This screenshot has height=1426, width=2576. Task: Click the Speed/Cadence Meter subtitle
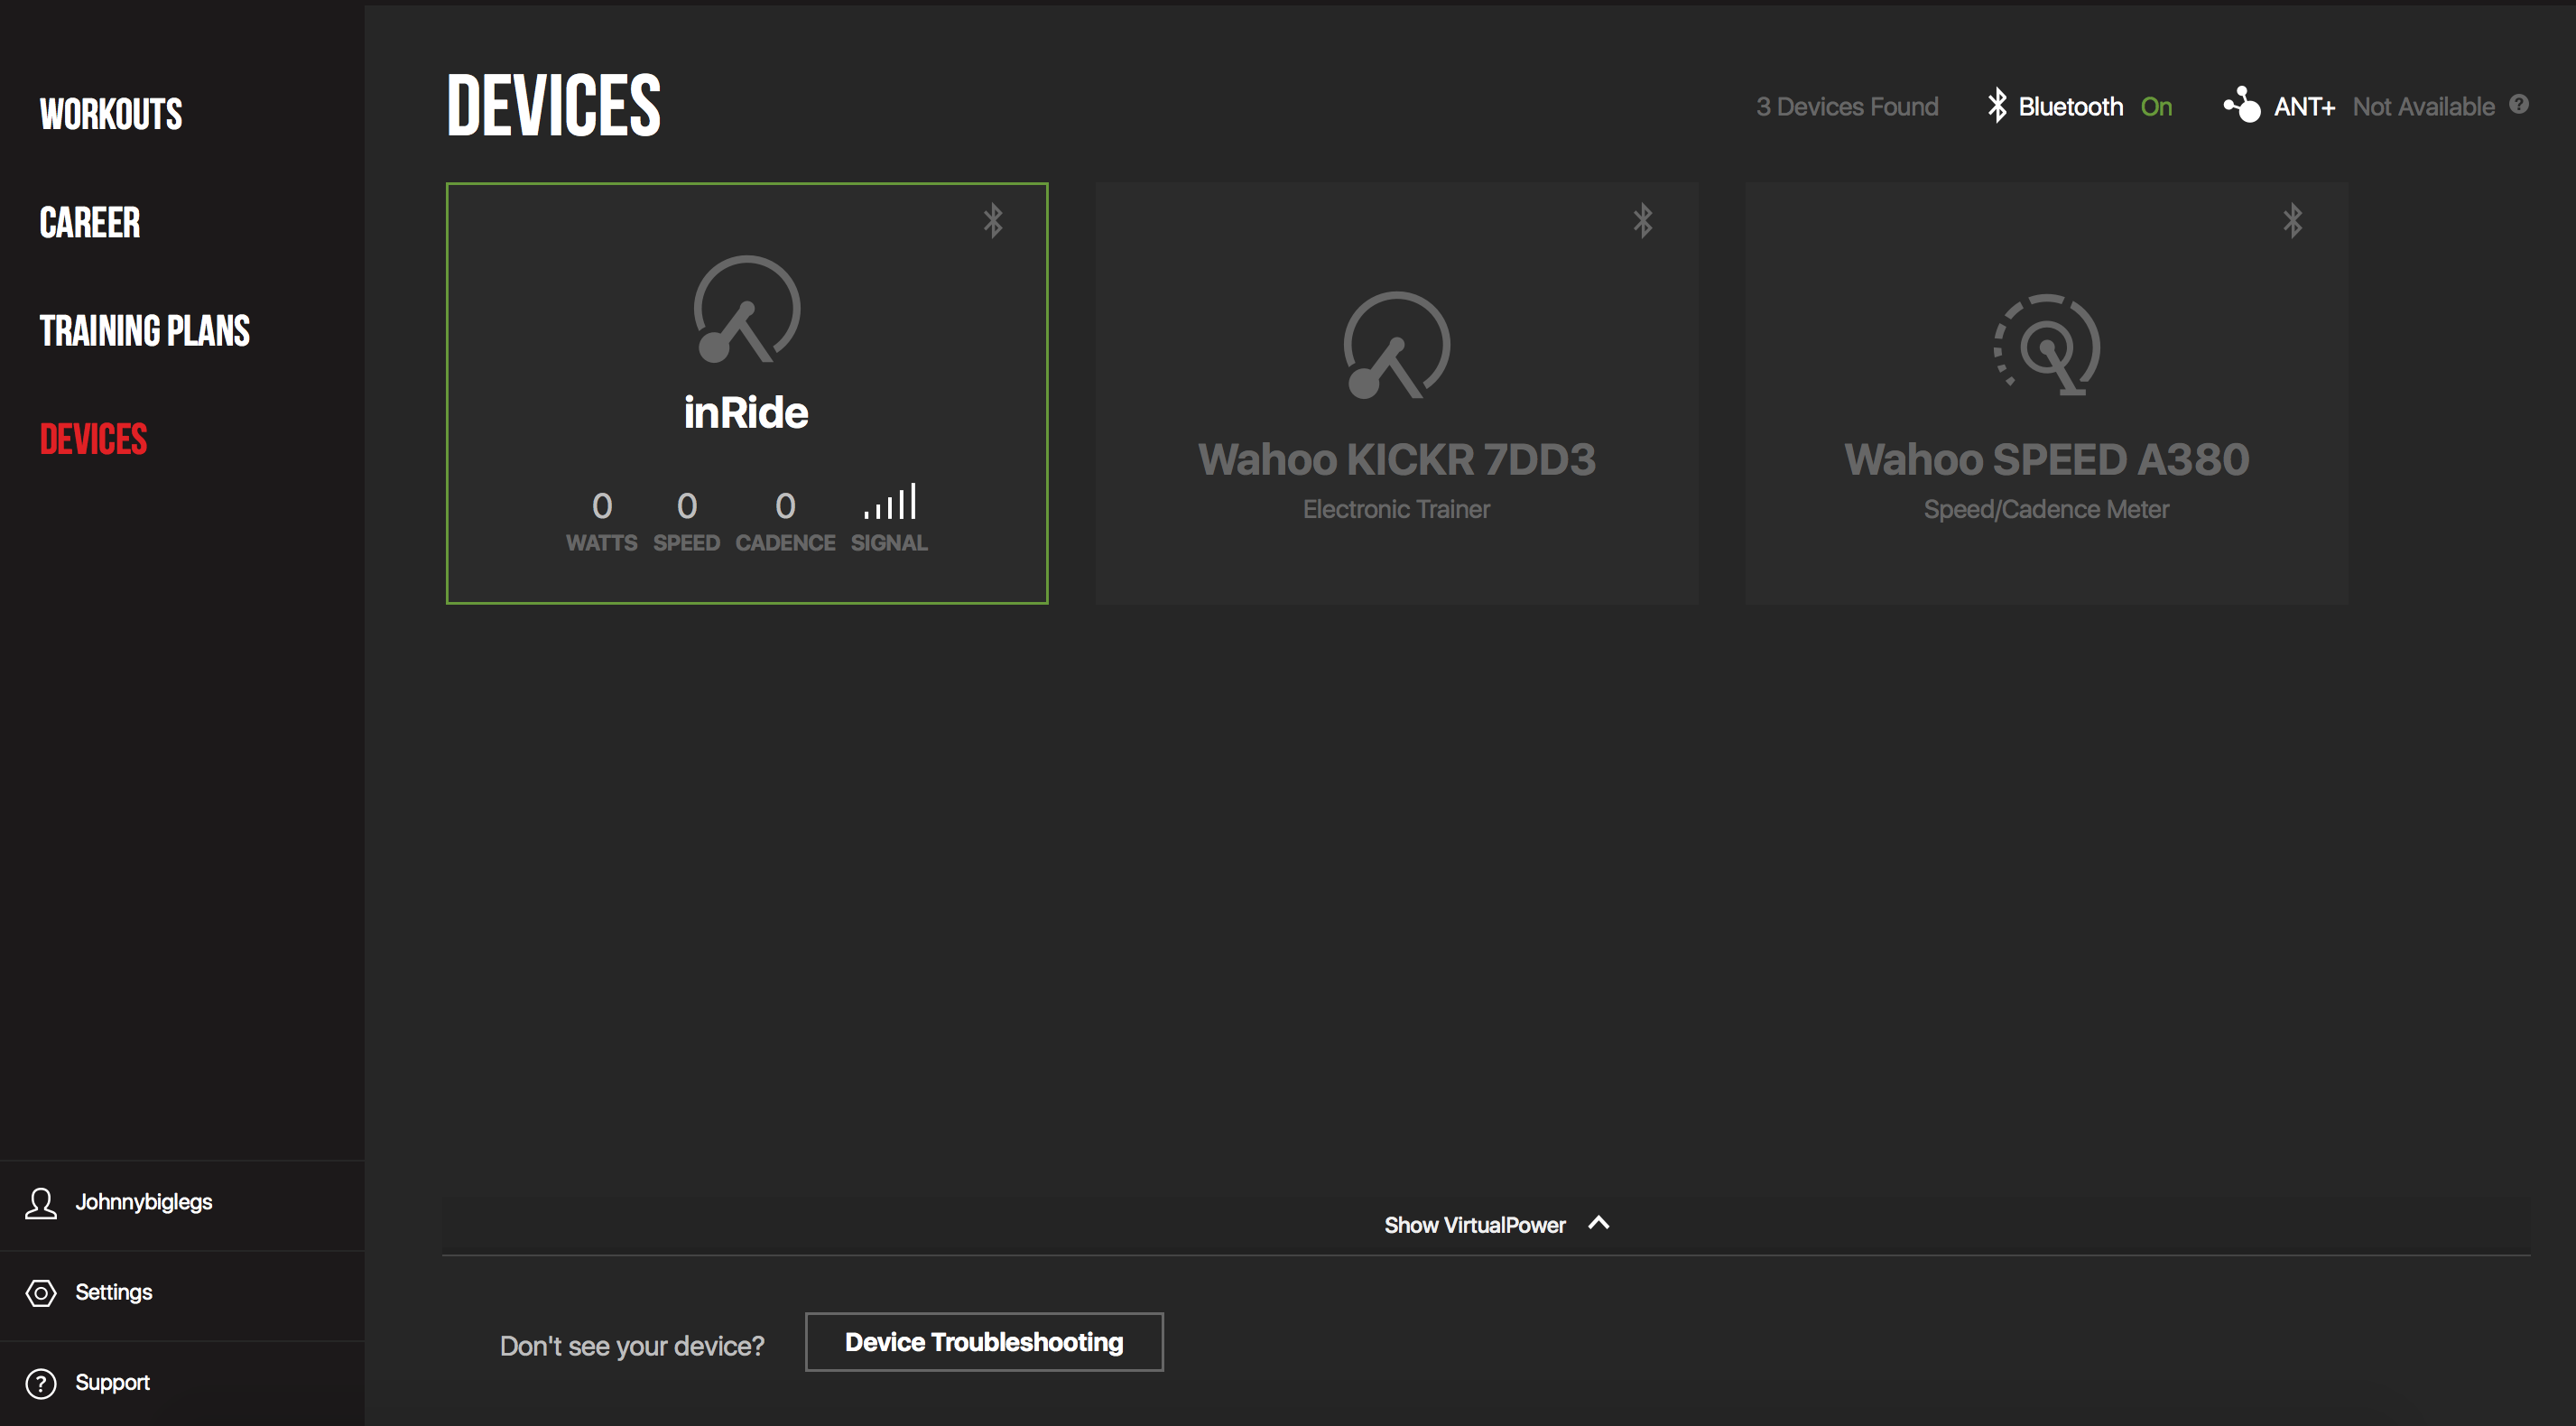tap(2046, 509)
